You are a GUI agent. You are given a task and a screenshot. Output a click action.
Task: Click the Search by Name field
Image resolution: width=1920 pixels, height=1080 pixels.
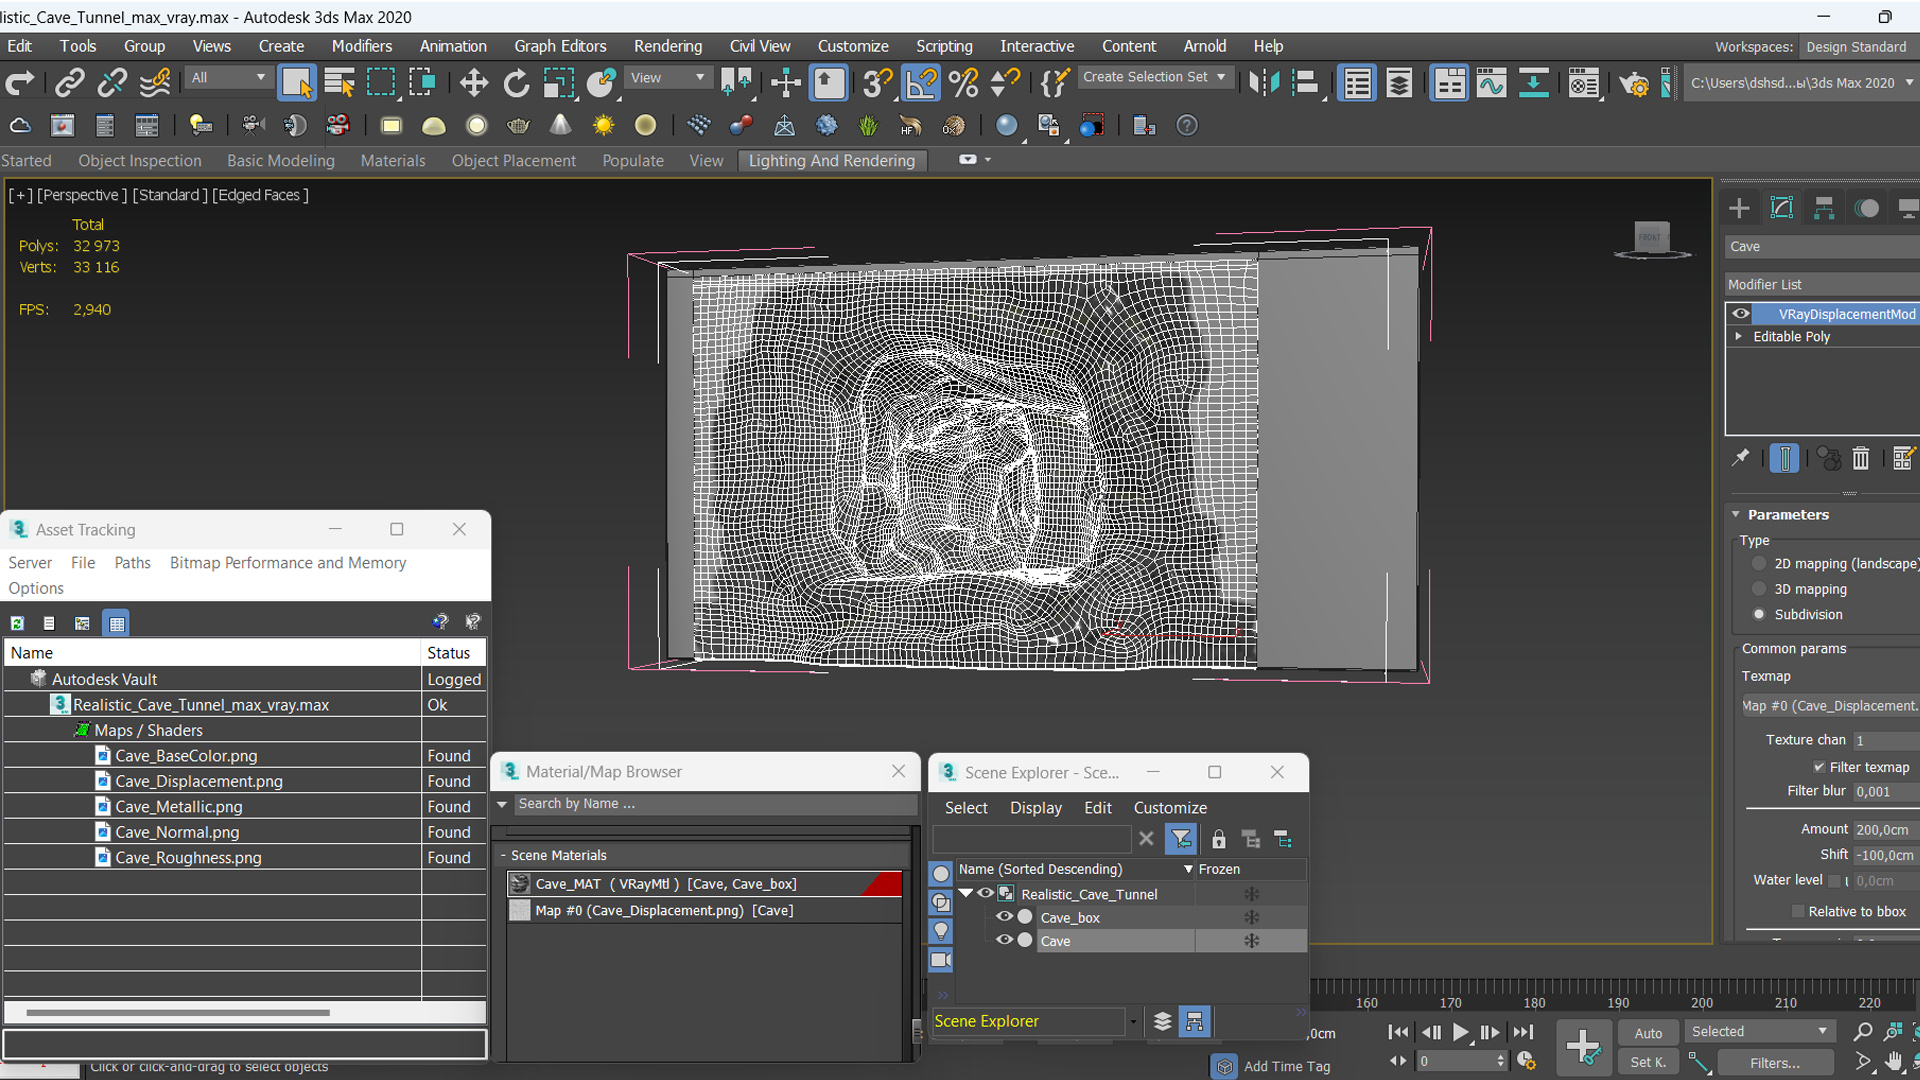click(x=716, y=804)
